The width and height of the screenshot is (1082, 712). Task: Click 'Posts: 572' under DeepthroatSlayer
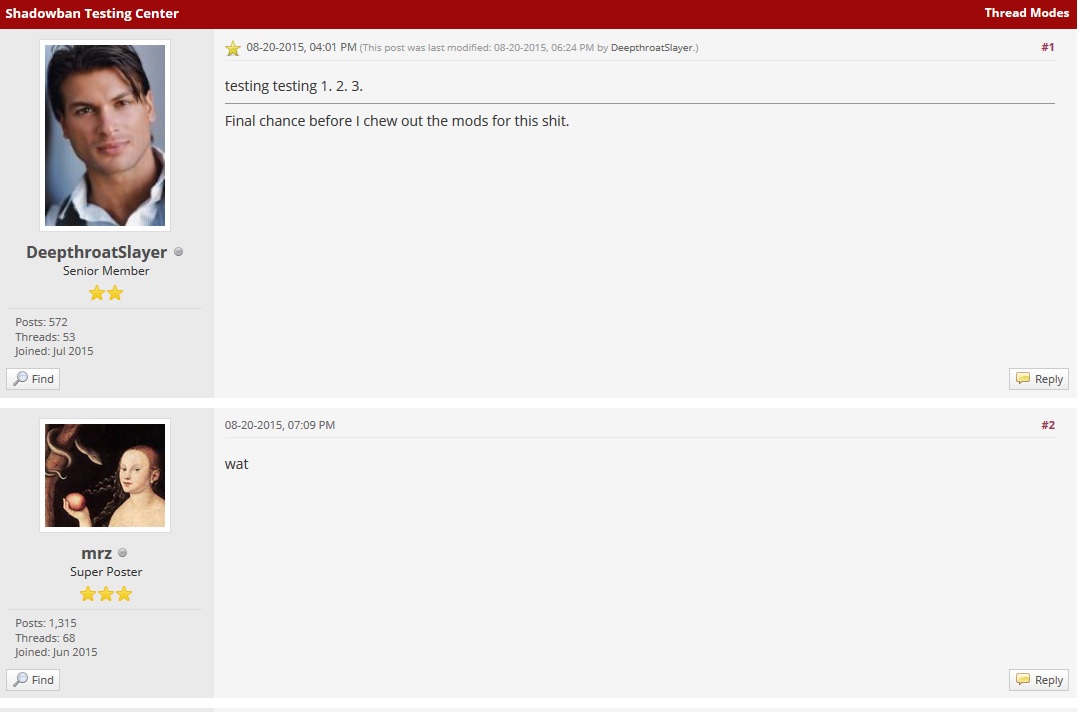click(41, 322)
